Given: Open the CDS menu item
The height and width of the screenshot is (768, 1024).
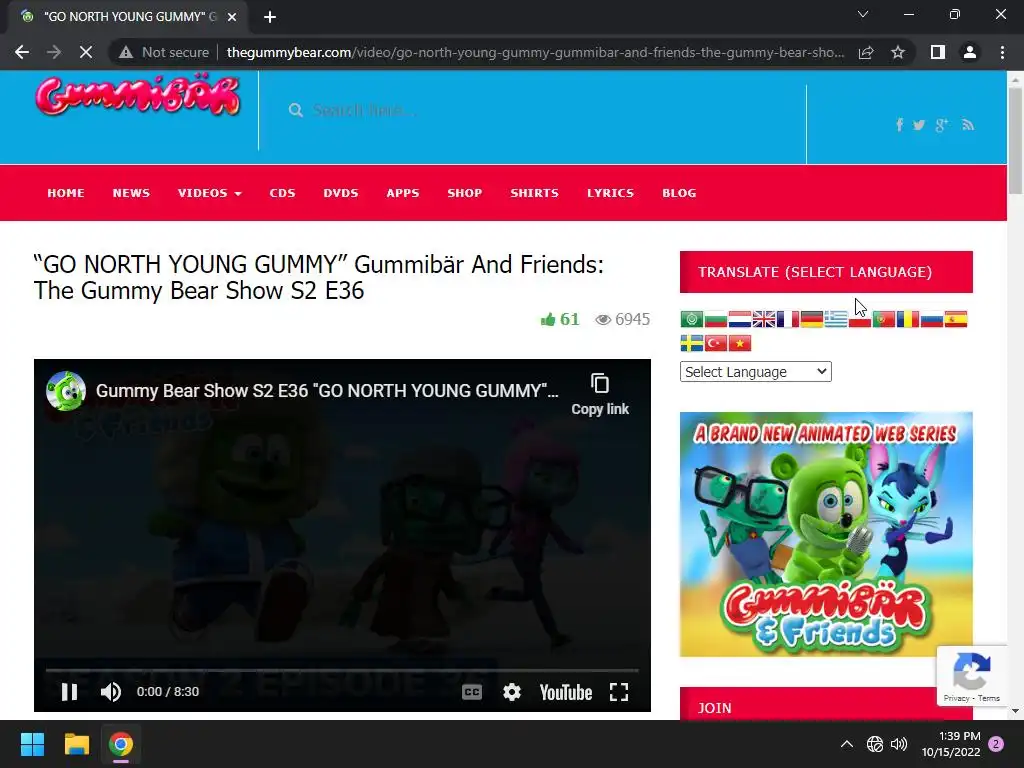Looking at the screenshot, I should coord(282,193).
